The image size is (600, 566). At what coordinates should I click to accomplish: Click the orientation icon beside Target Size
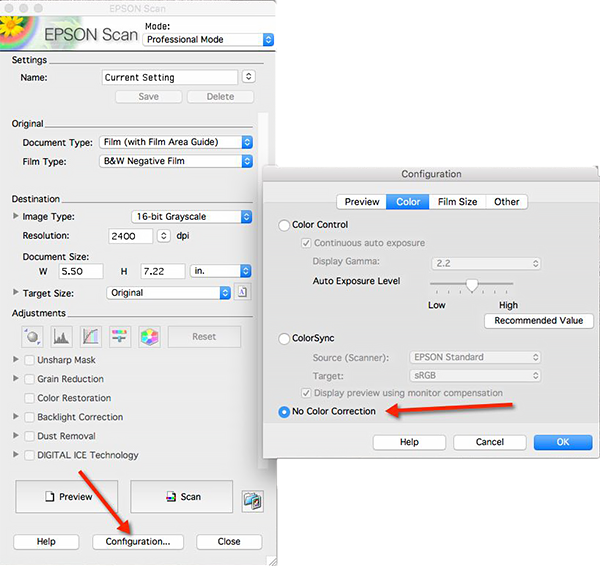click(242, 293)
